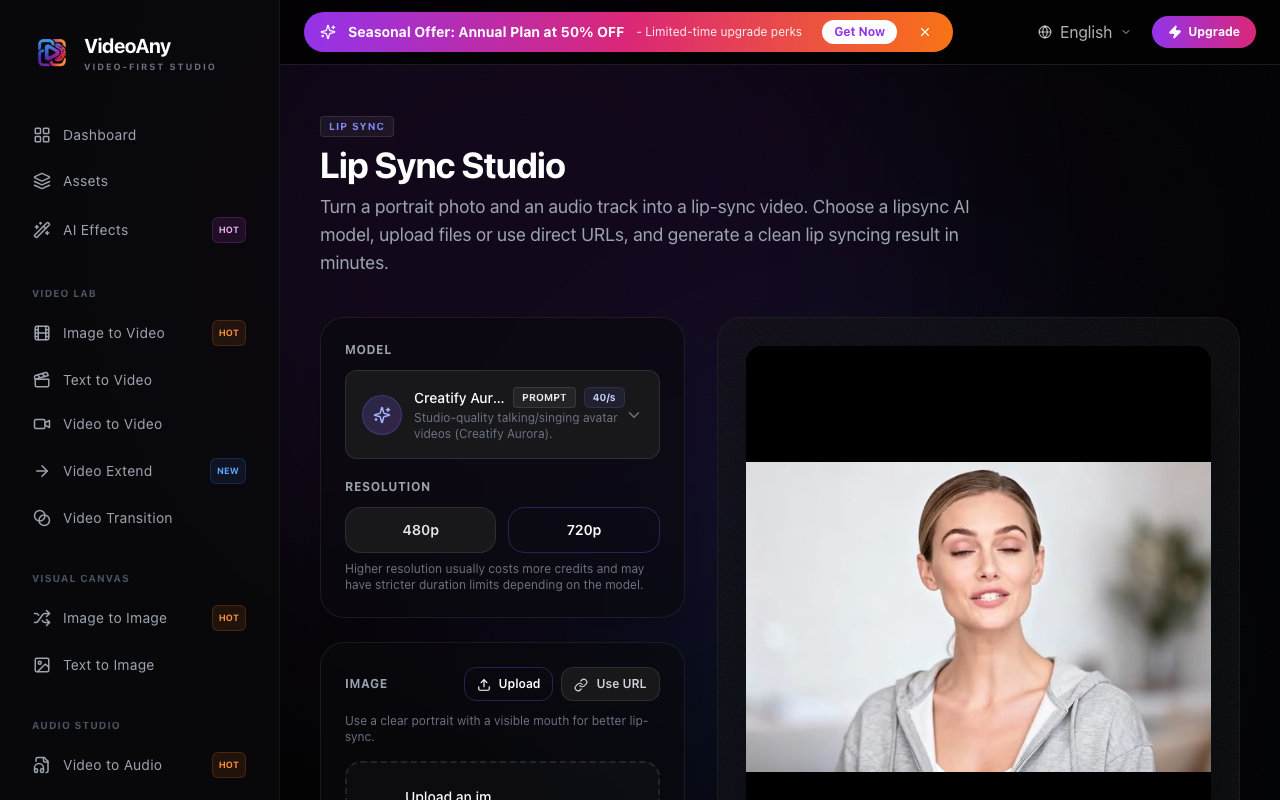
Task: Open Video Extend from the sidebar
Action: tap(107, 471)
